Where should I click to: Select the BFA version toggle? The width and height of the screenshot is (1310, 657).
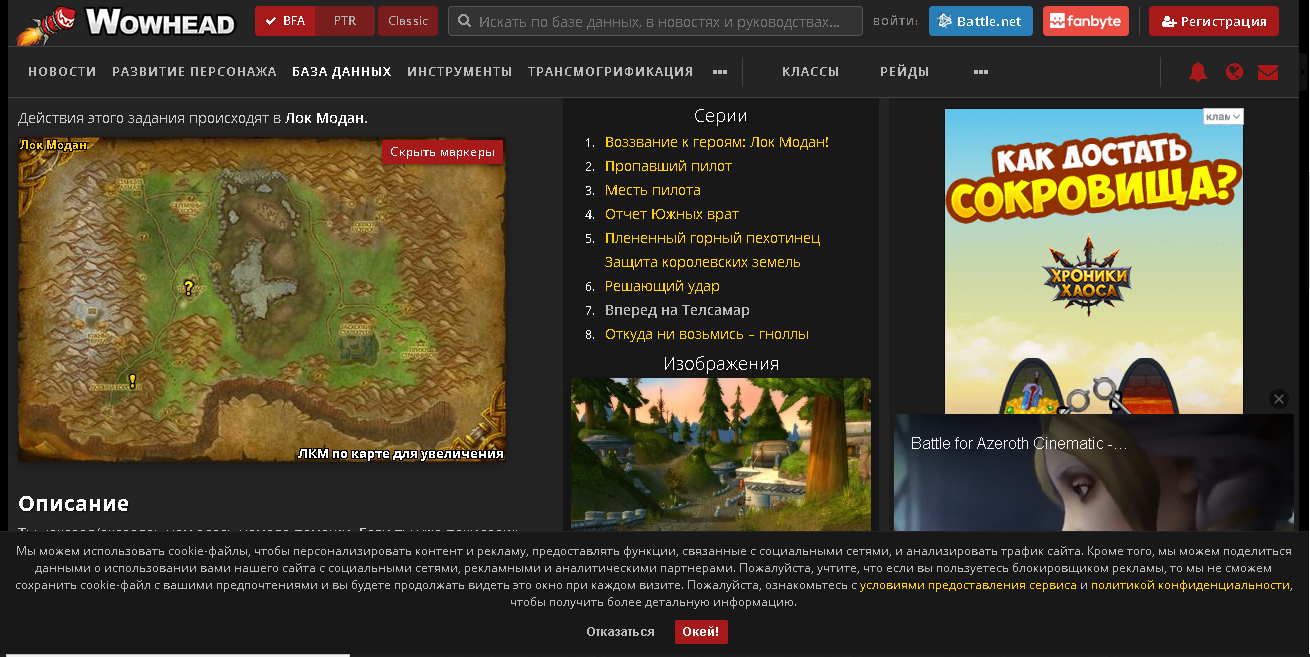click(285, 21)
